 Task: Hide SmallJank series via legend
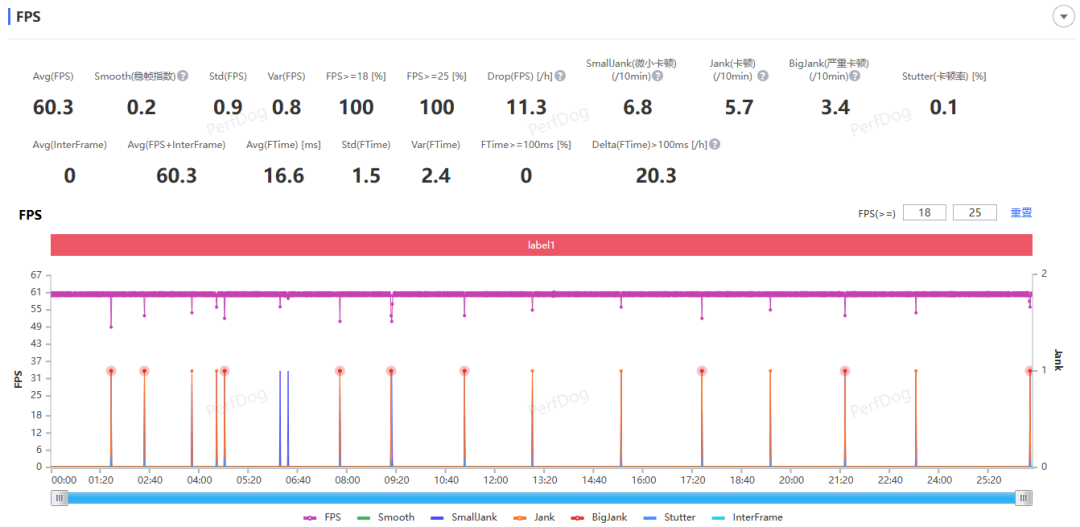tap(463, 517)
